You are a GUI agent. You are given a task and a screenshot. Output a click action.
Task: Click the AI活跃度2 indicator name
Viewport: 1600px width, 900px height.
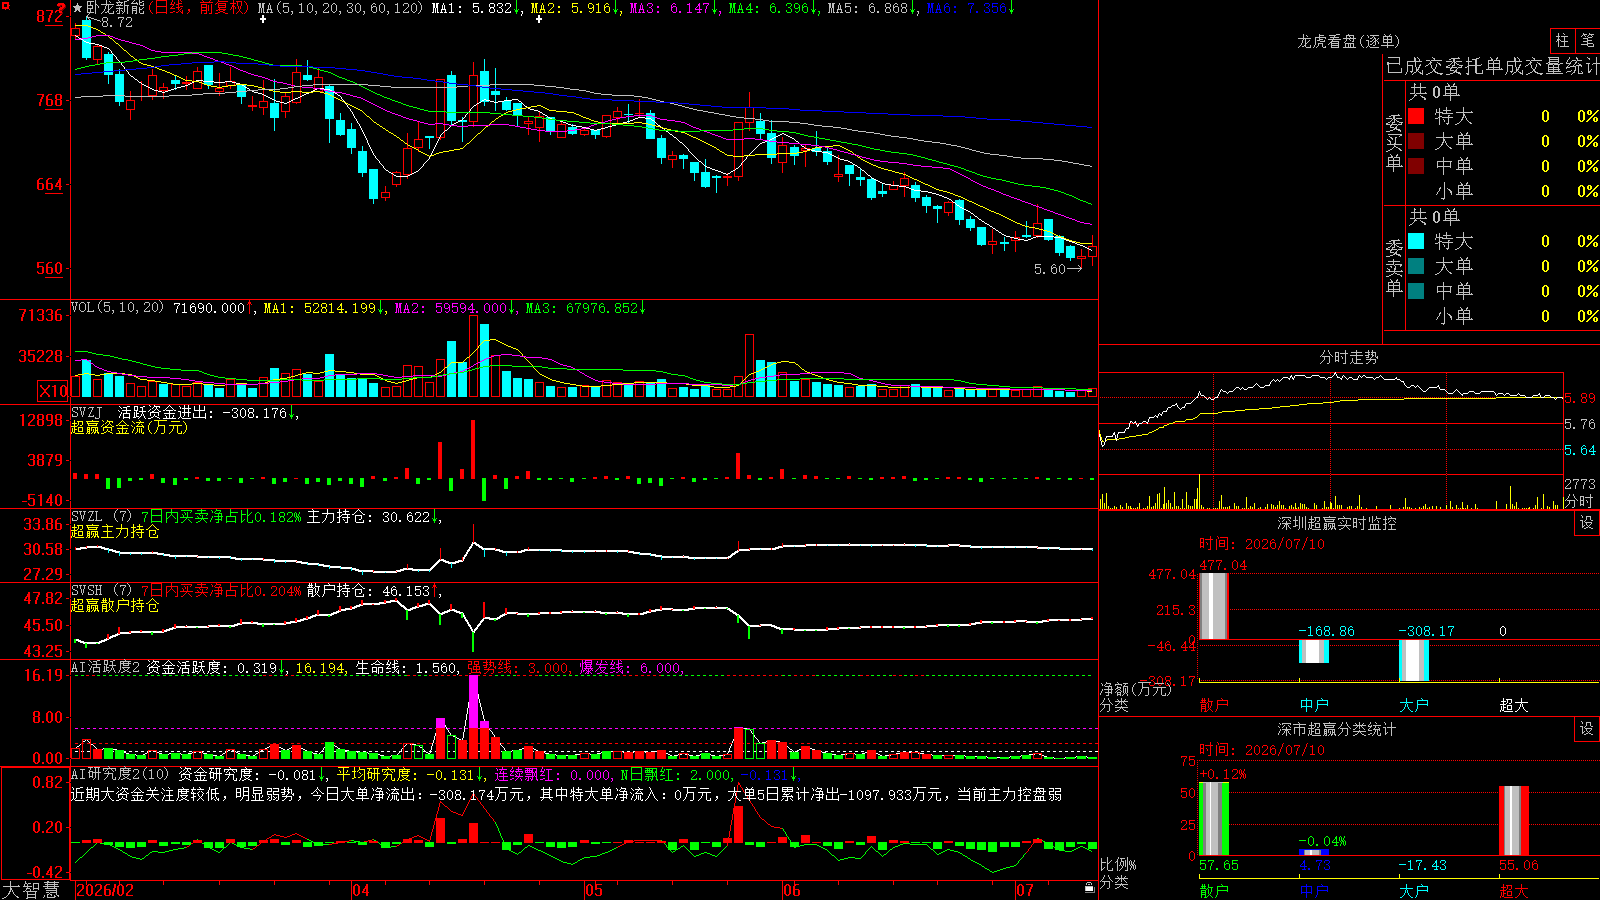[106, 667]
